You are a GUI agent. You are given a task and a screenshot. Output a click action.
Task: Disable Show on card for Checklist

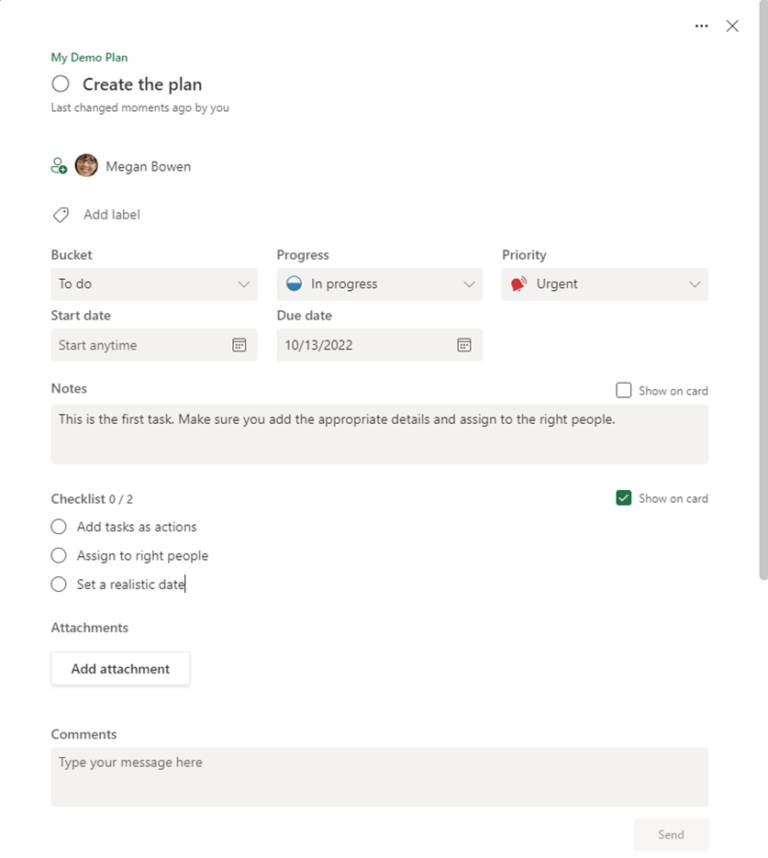625,497
